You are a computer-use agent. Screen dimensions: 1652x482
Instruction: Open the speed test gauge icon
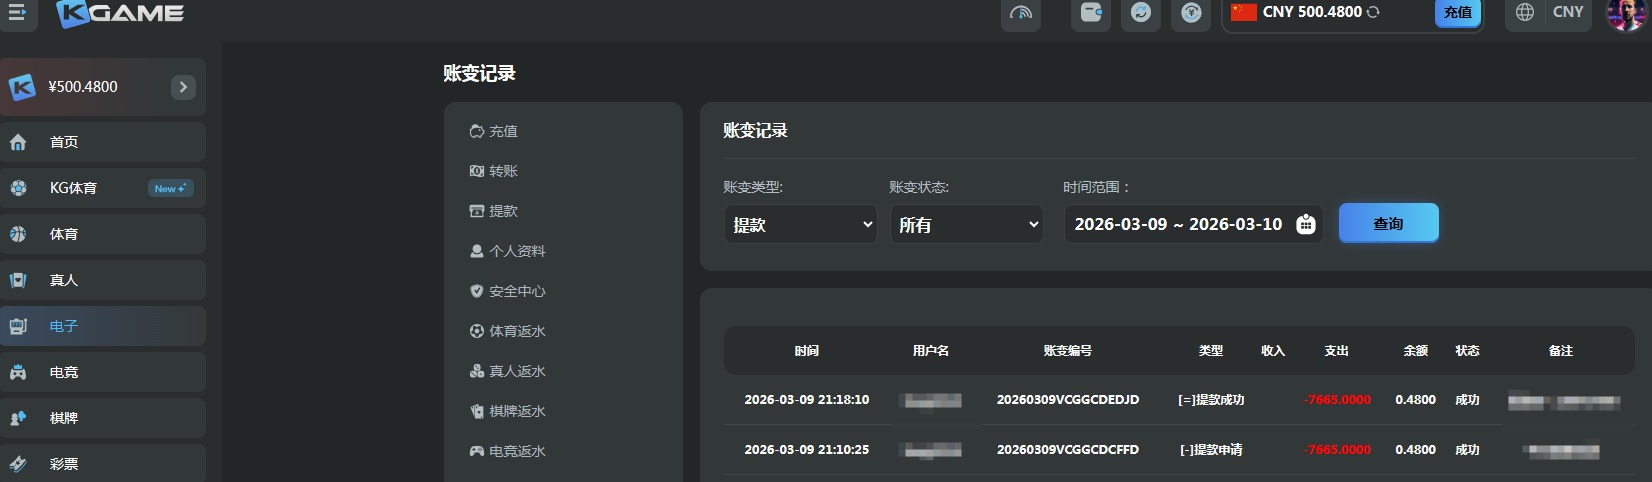(x=1021, y=13)
